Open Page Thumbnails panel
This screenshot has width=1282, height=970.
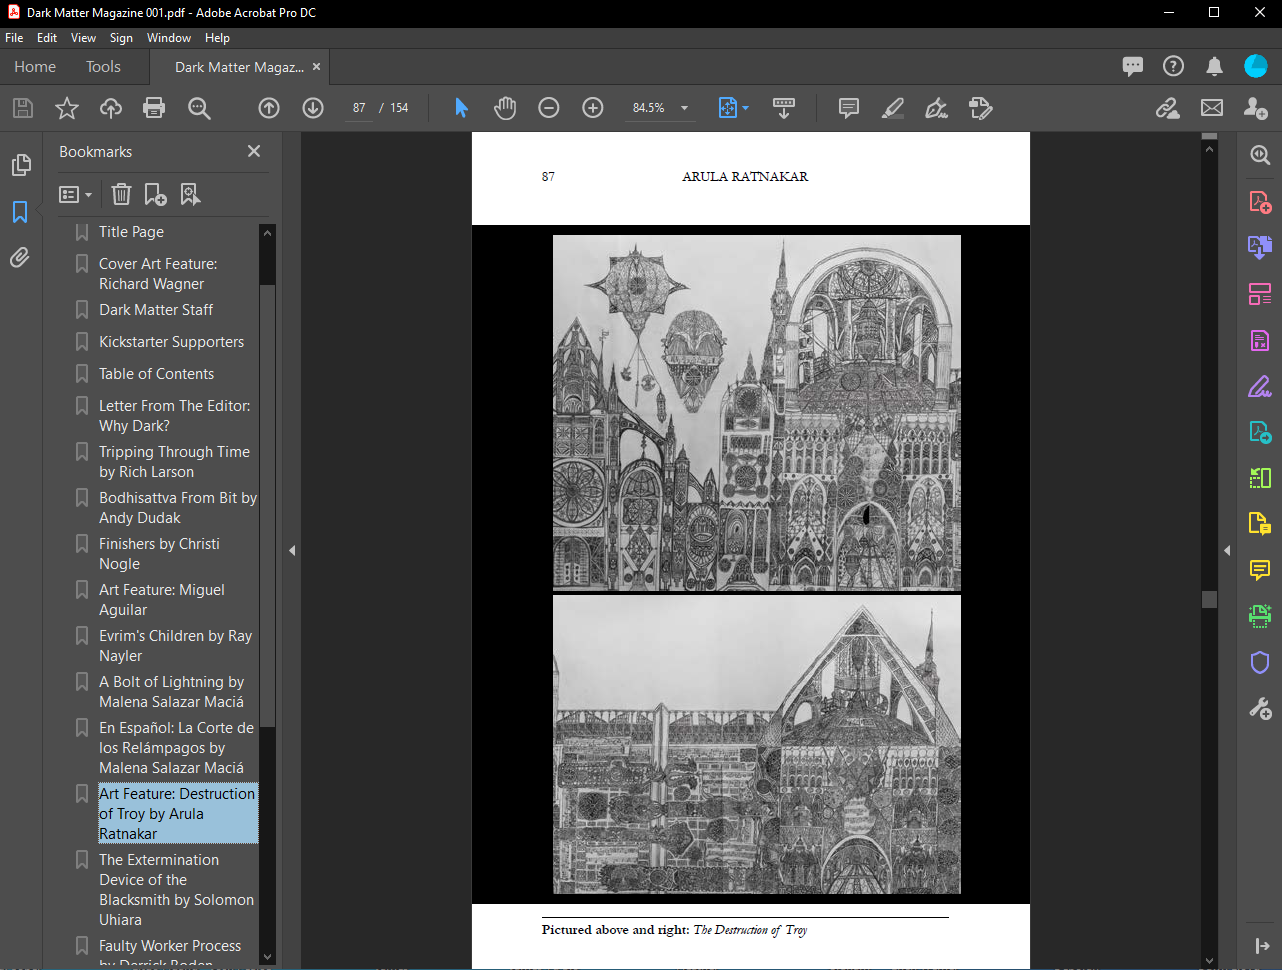[21, 165]
